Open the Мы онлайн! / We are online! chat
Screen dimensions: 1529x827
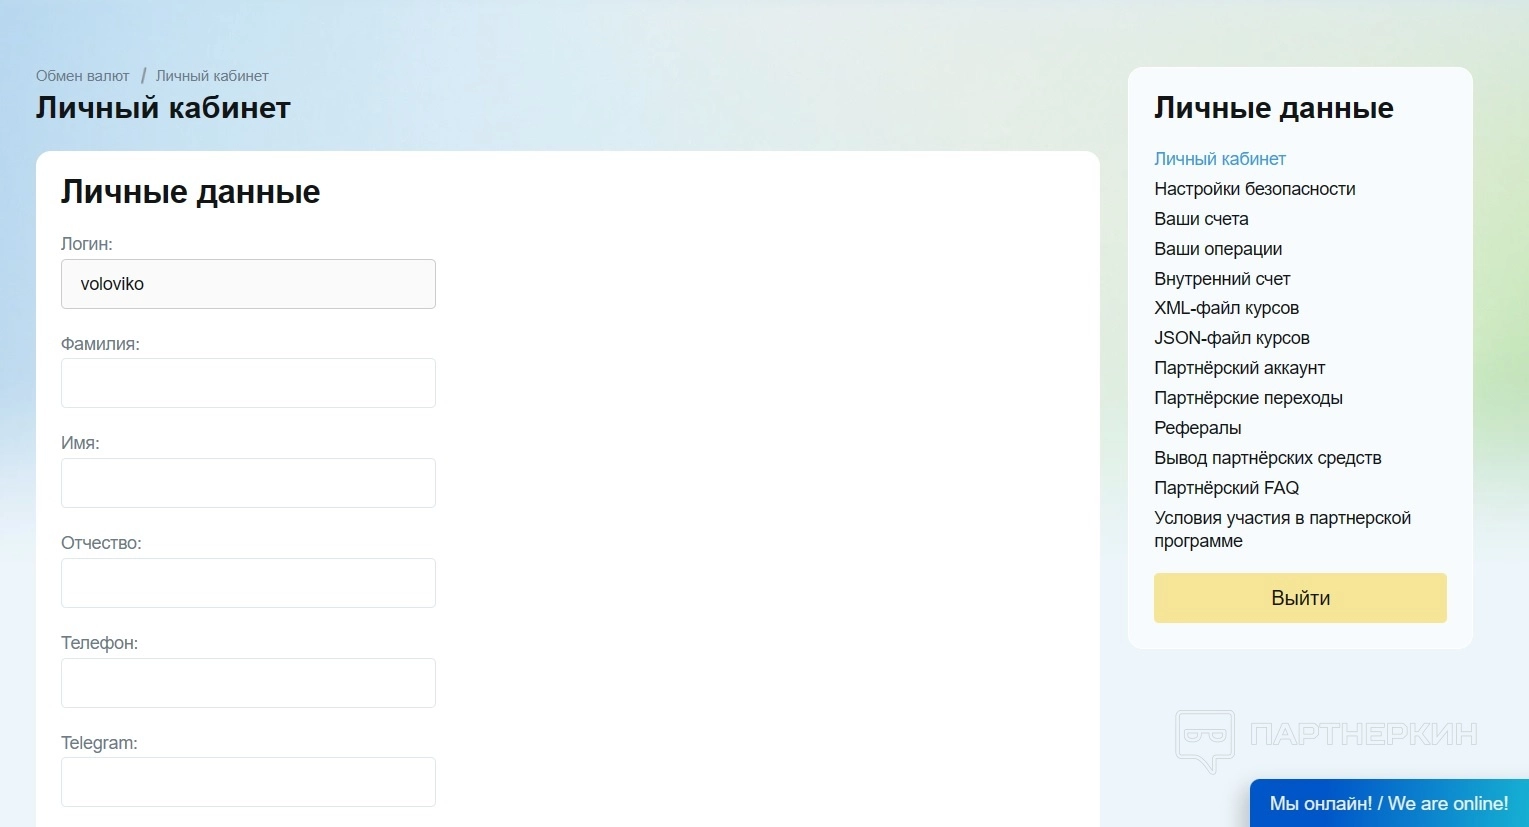(1389, 803)
